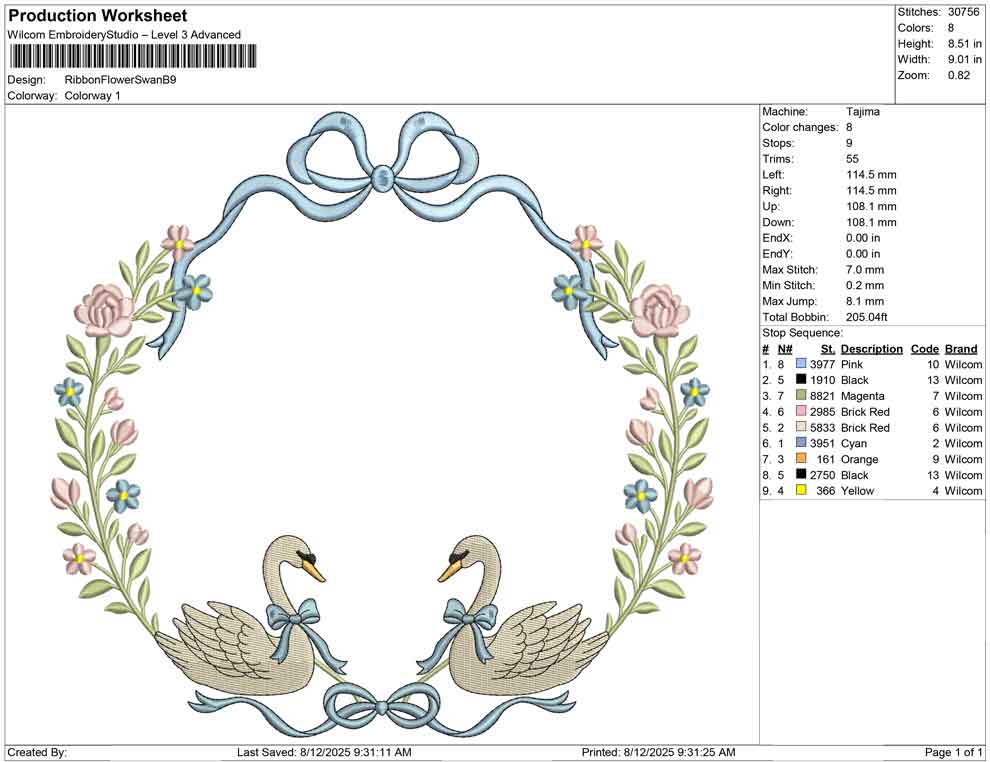Viewport: 990px width, 762px height.
Task: Click the barcode under the worksheet title
Action: (132, 56)
